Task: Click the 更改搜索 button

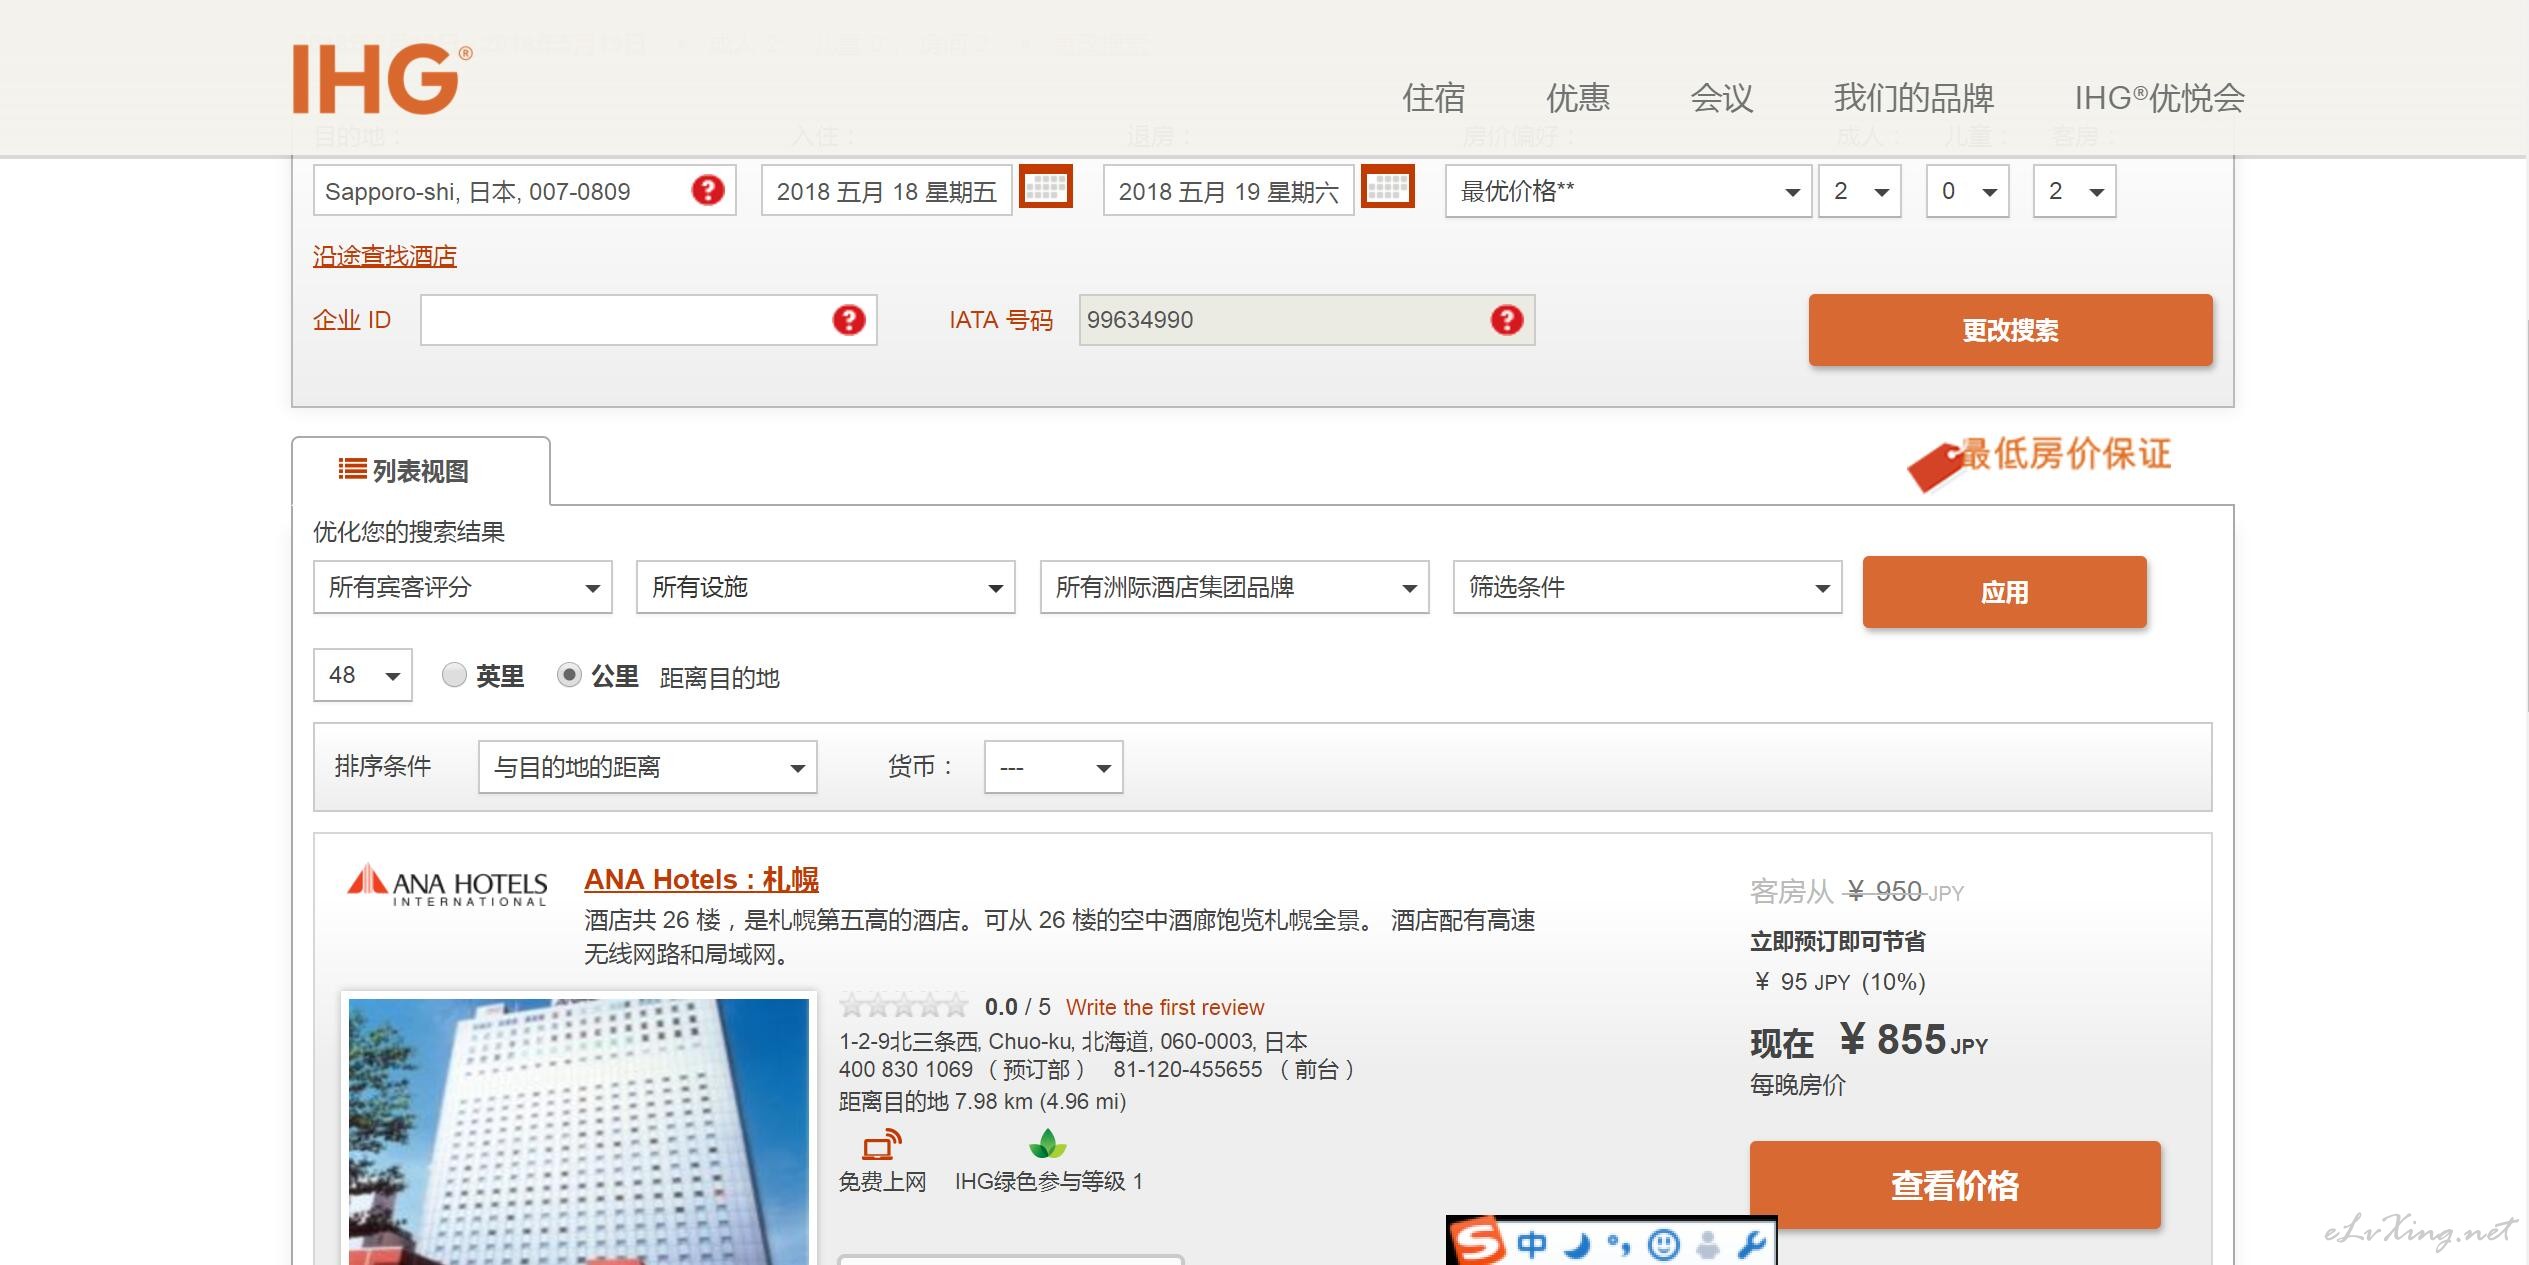Action: click(2011, 330)
